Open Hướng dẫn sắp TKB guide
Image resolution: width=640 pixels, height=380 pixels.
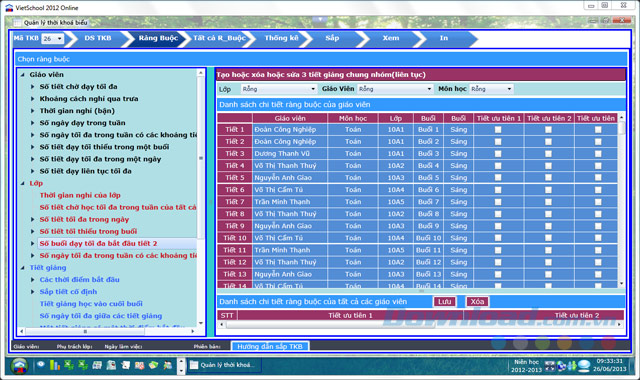270,346
